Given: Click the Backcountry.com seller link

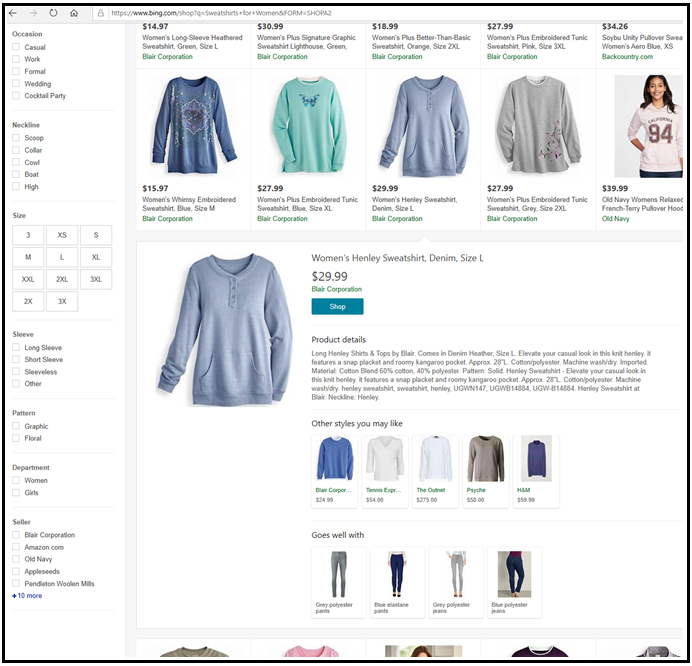Looking at the screenshot, I should click(627, 56).
